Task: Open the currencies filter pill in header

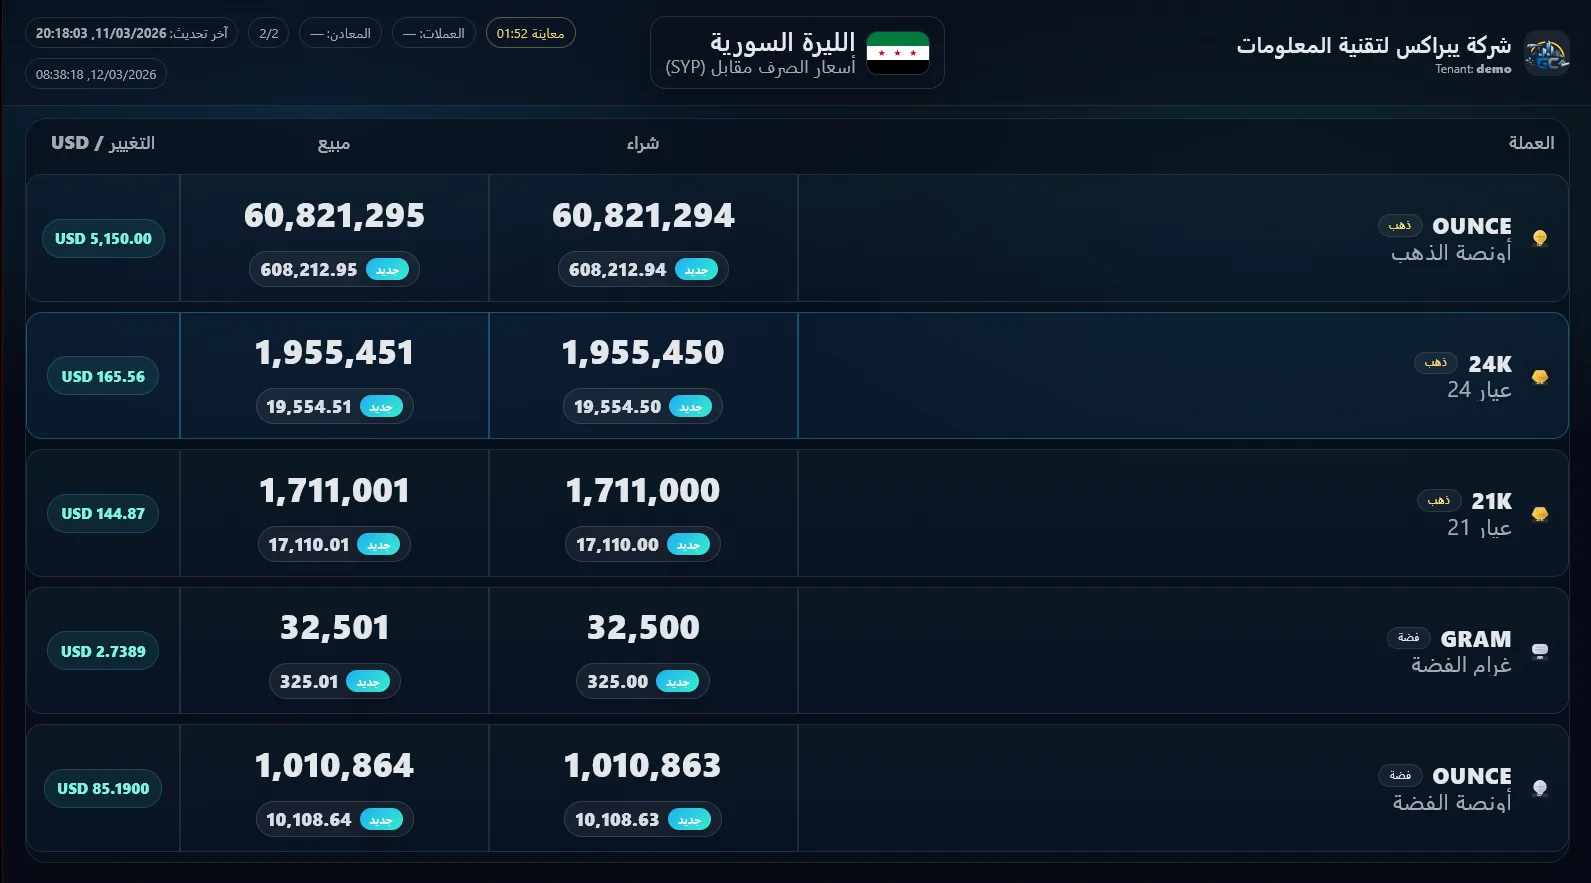Action: [434, 33]
